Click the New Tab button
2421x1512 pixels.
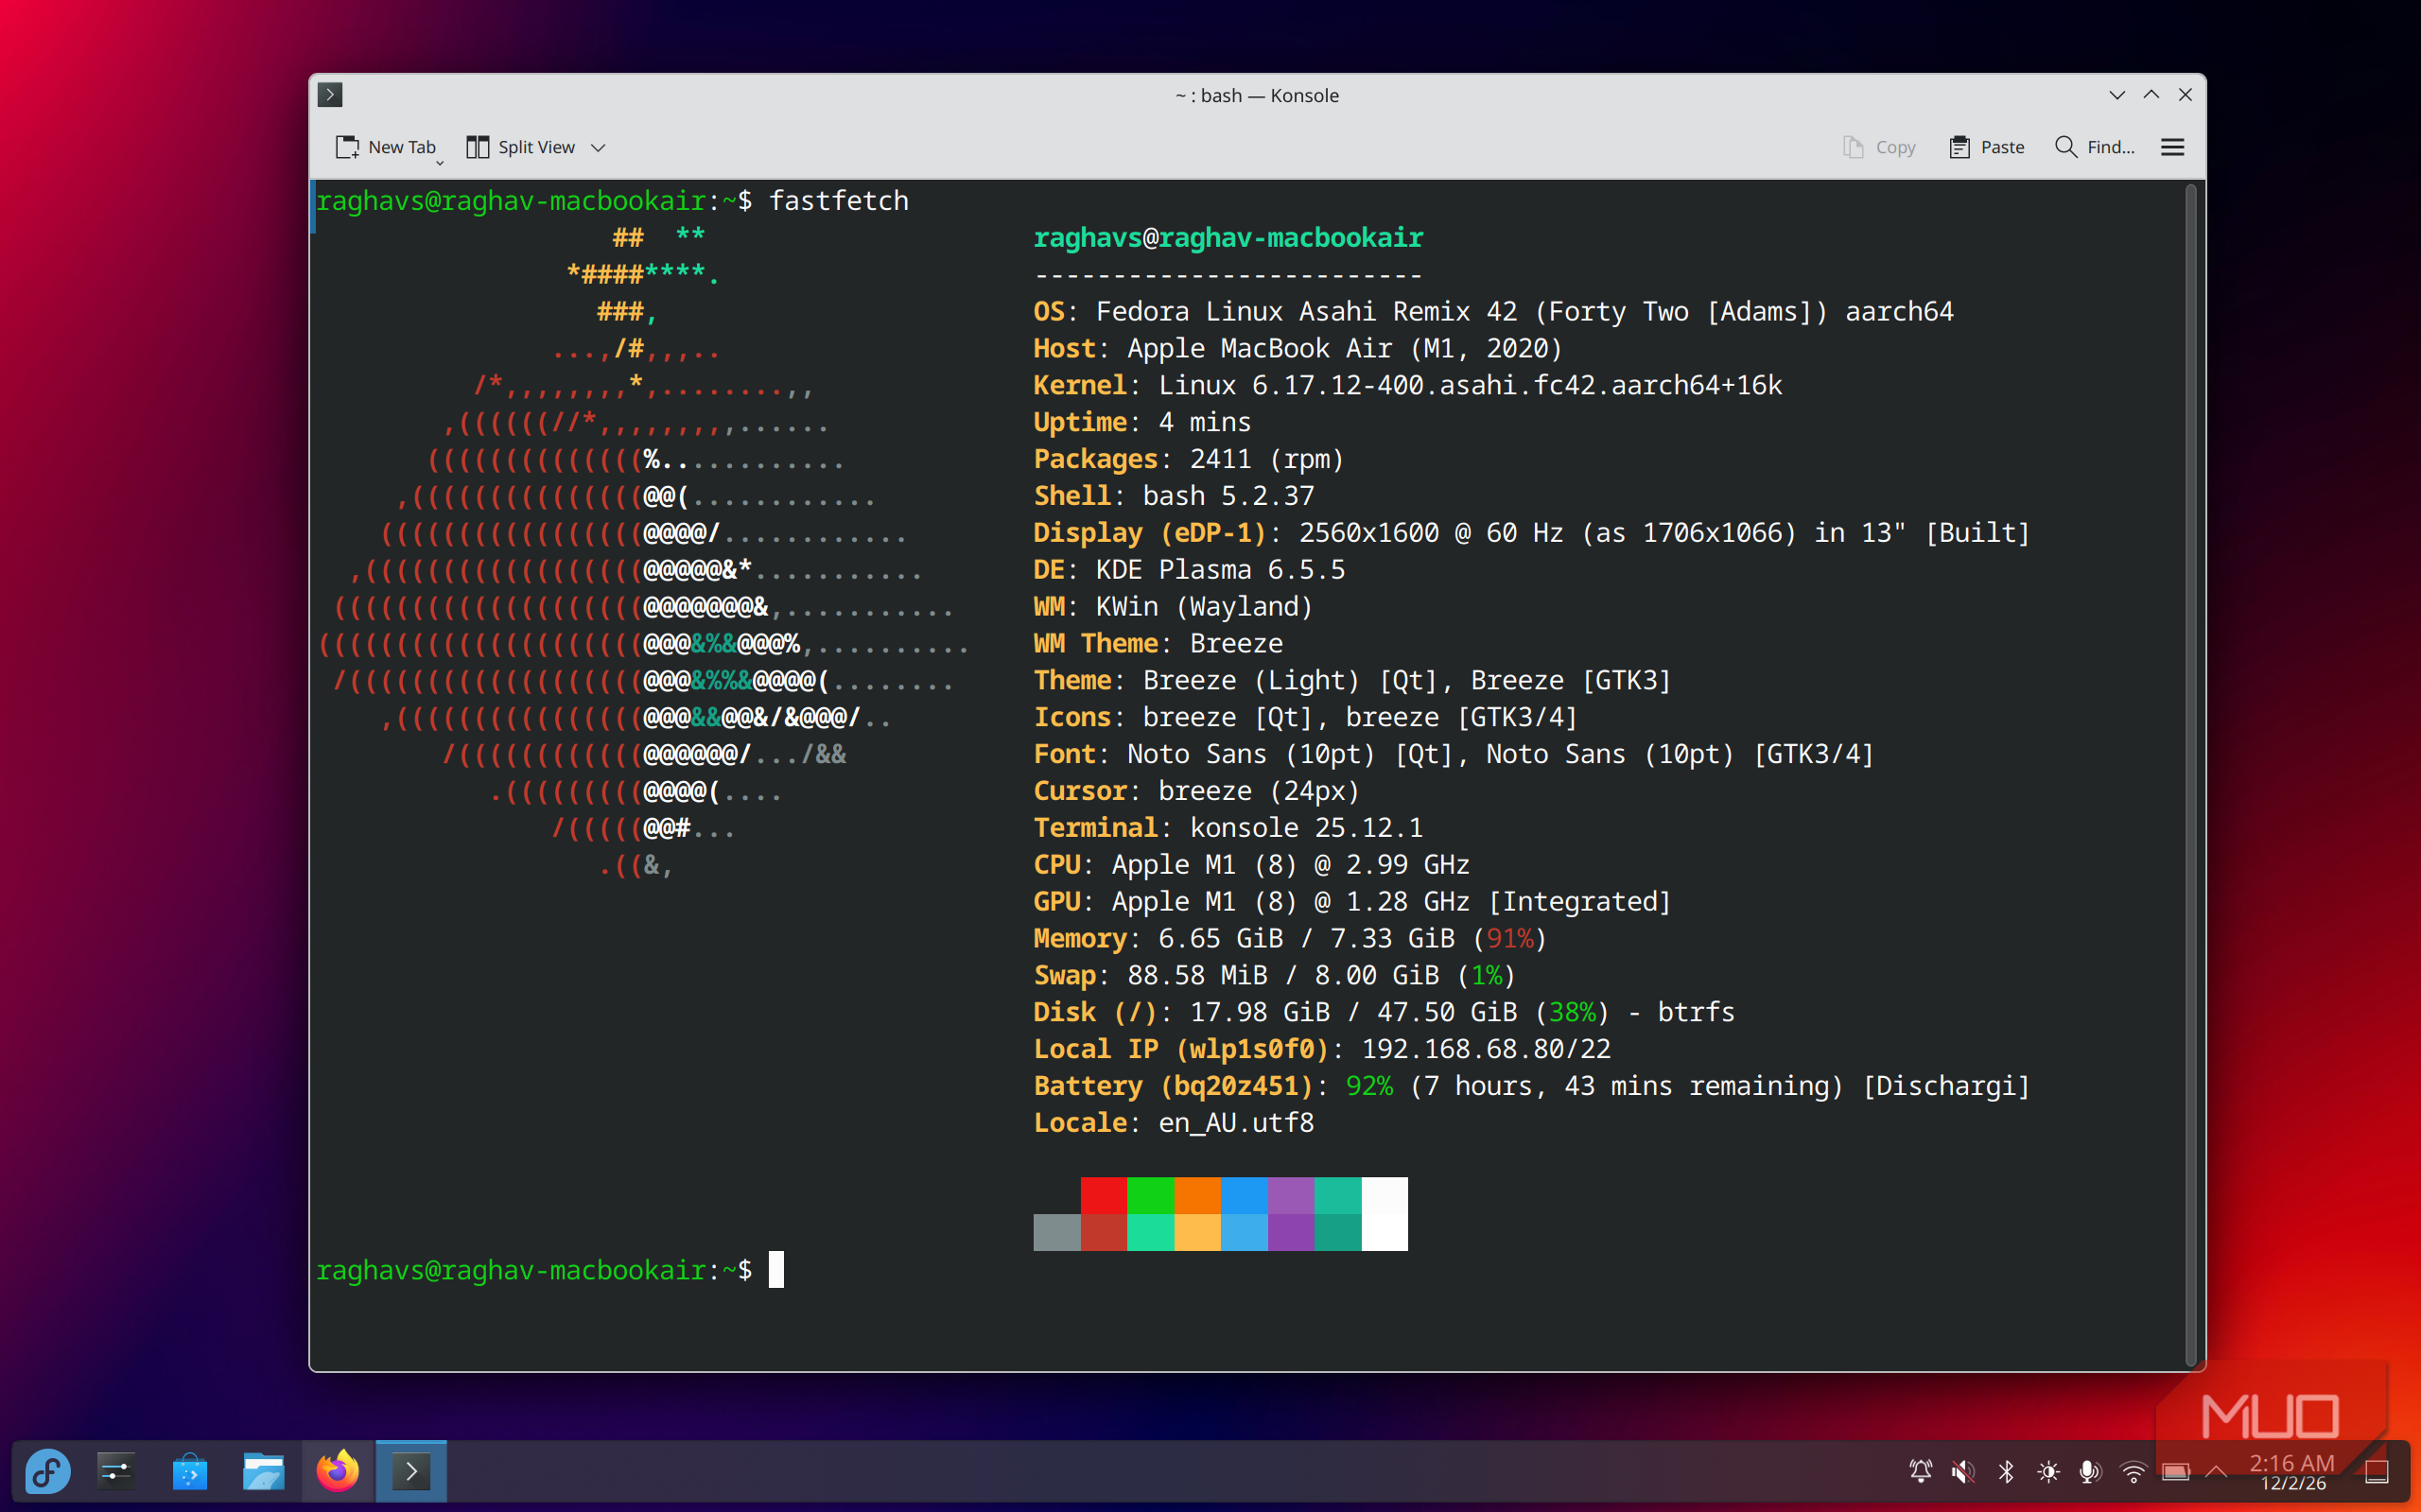[x=386, y=147]
